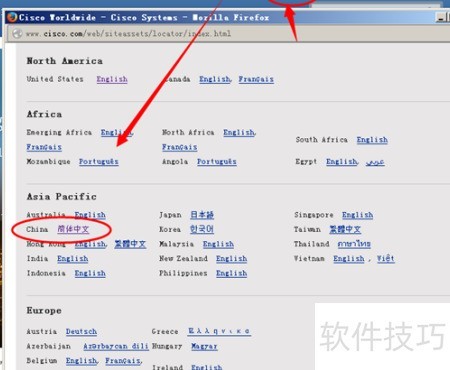The image size is (450, 370).
Task: Select Taiwan Traditional Chinese link
Action: 345,229
